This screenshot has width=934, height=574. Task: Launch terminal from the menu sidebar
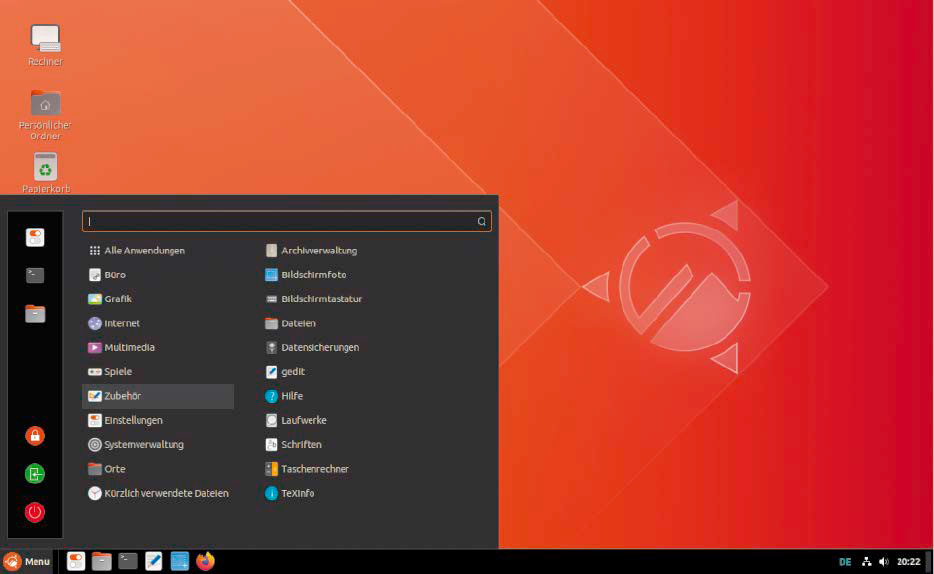click(x=35, y=275)
